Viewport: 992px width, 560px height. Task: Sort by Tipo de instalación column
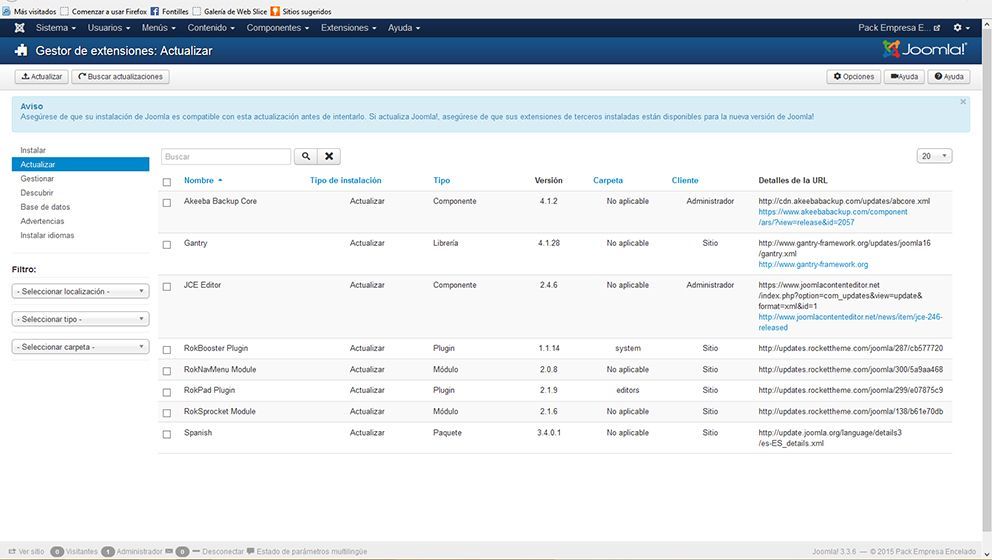(345, 180)
